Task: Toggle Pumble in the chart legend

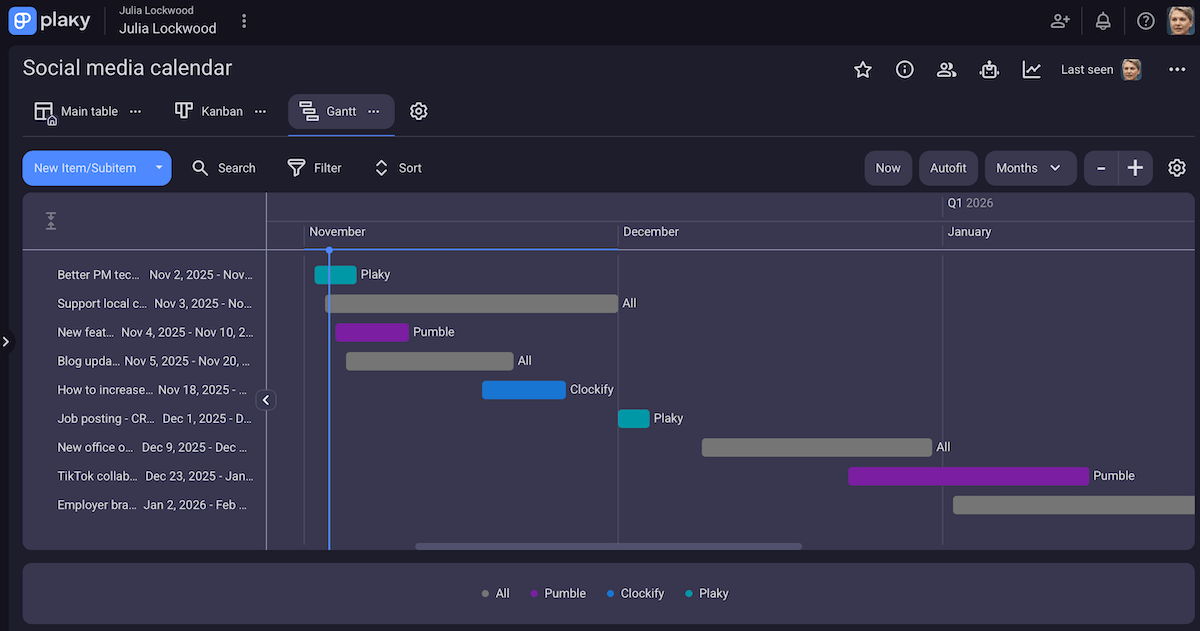Action: pyautogui.click(x=557, y=593)
